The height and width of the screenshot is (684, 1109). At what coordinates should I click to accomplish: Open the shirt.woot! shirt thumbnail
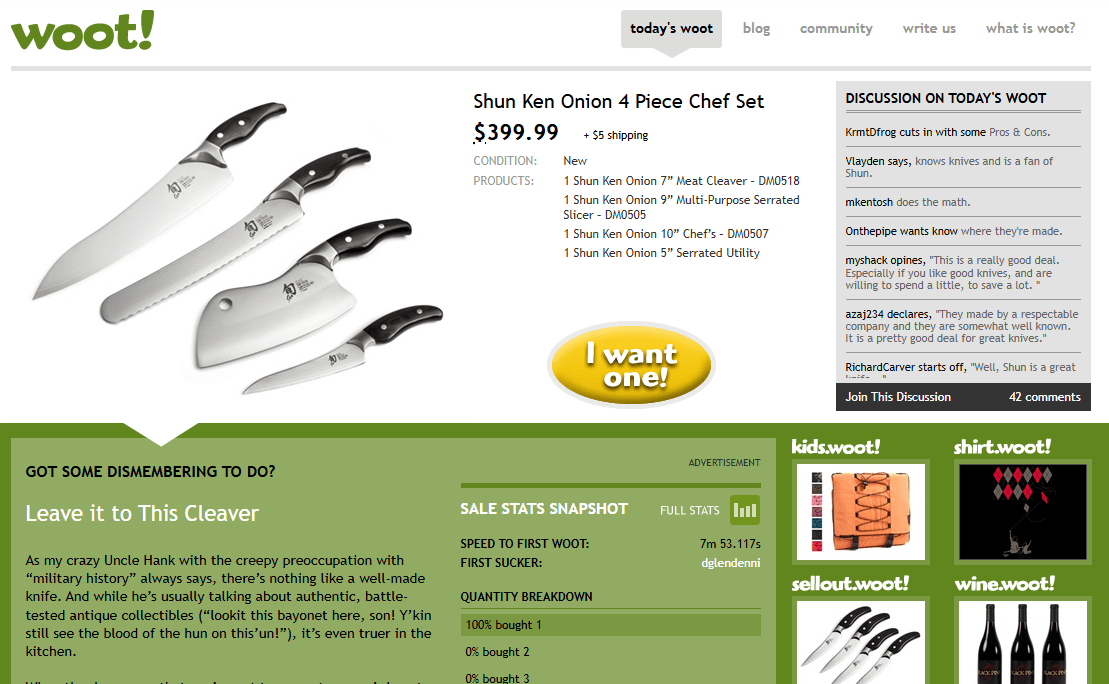point(1023,511)
